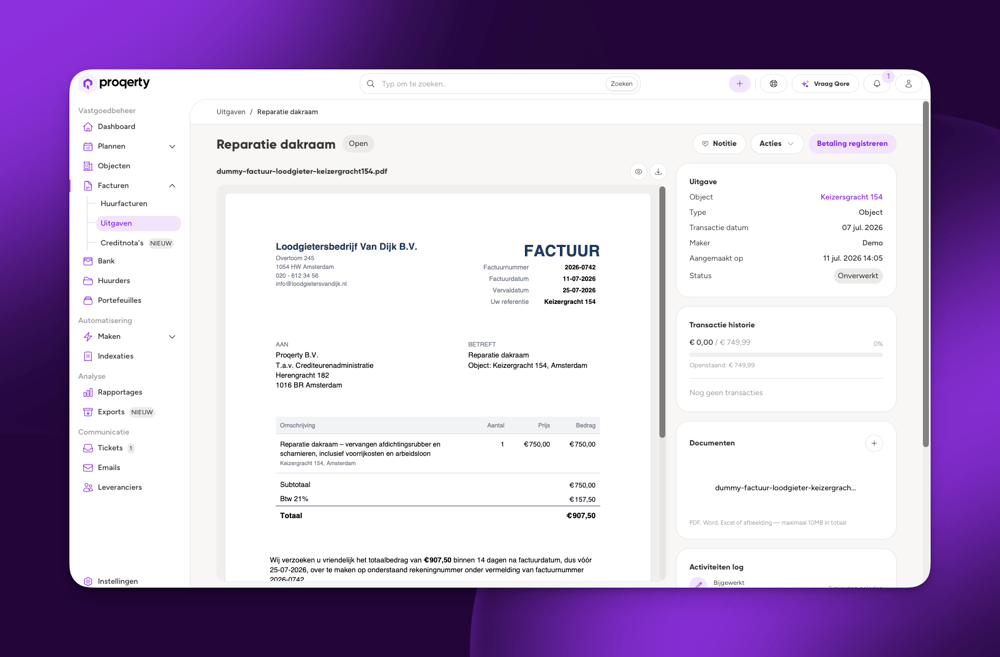
Task: Click the Dashboard home icon
Action: coord(88,127)
